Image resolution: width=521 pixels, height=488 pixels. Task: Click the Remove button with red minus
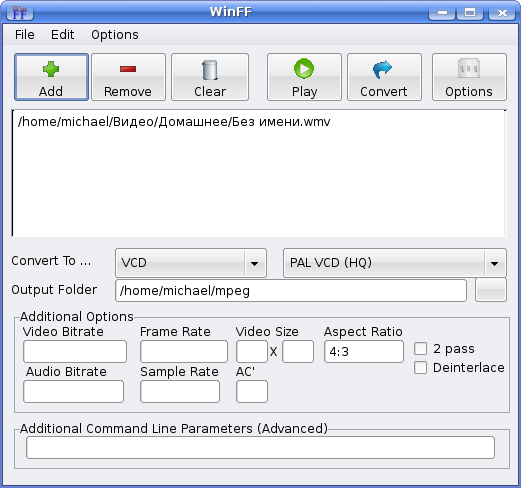(128, 77)
